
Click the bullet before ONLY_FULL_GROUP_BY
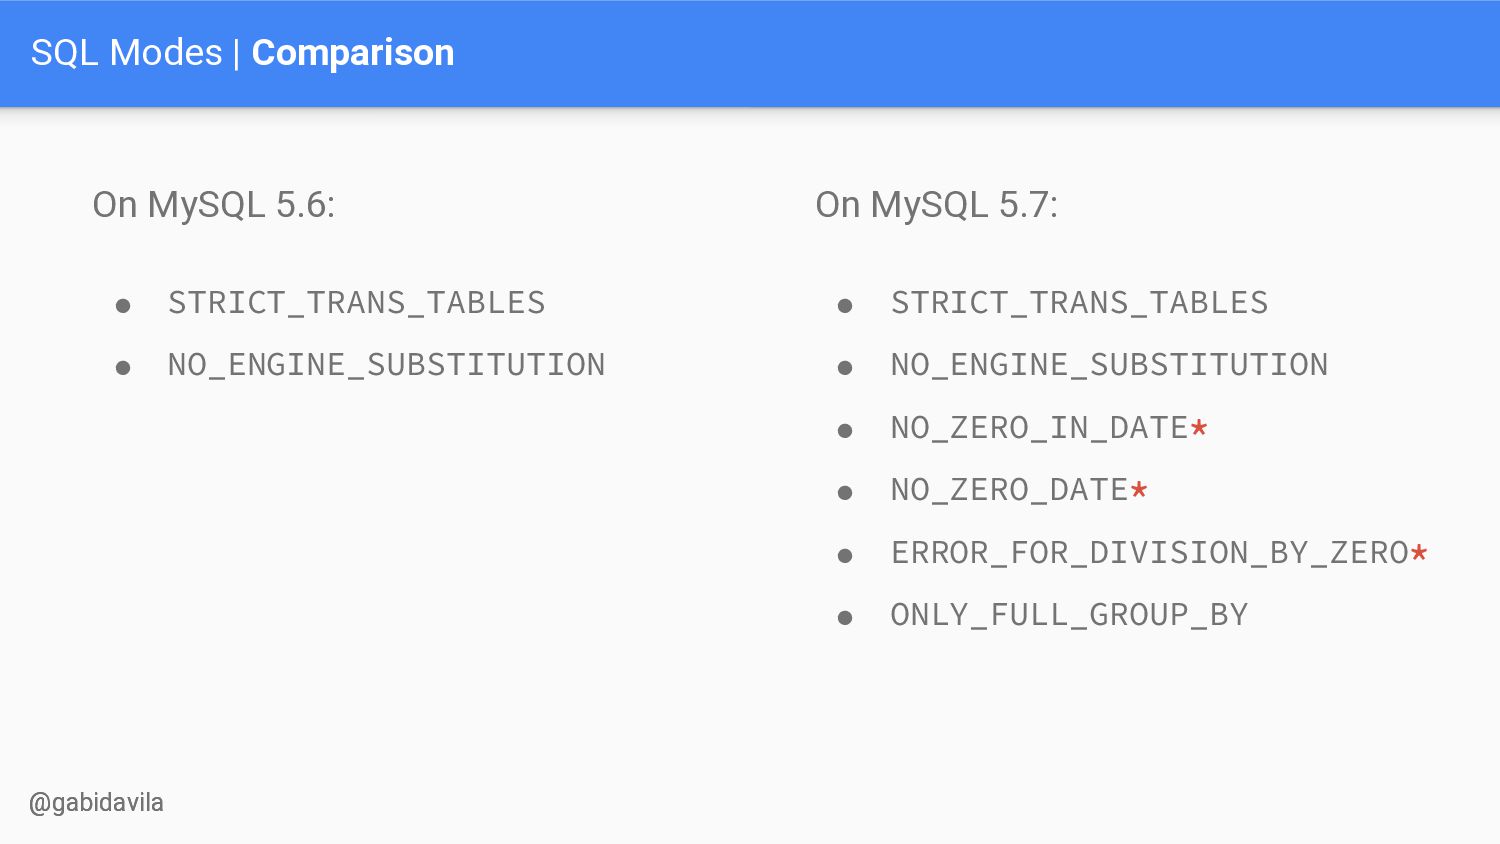click(845, 618)
